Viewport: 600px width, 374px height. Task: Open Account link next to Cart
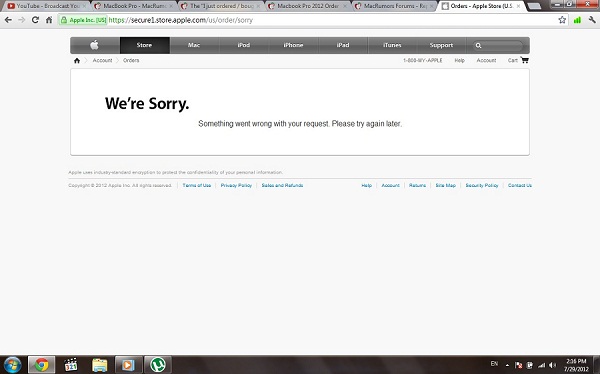pos(486,60)
